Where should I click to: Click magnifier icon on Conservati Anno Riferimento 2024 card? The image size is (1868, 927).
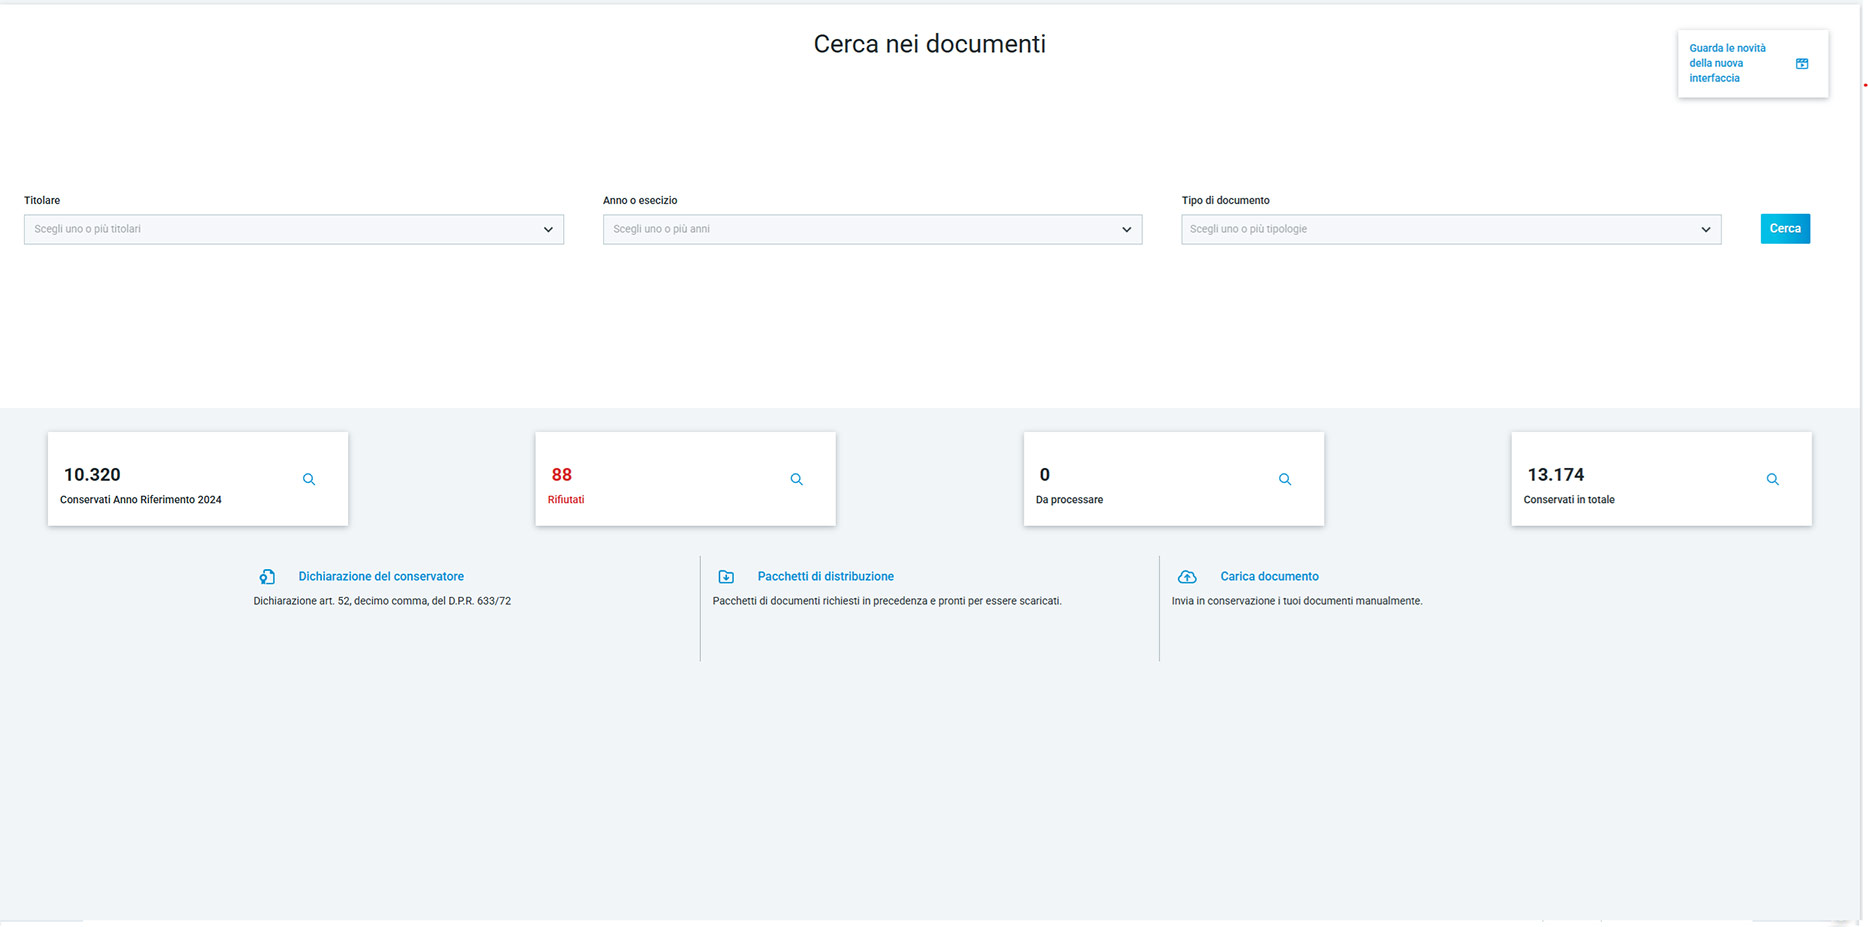pyautogui.click(x=309, y=480)
